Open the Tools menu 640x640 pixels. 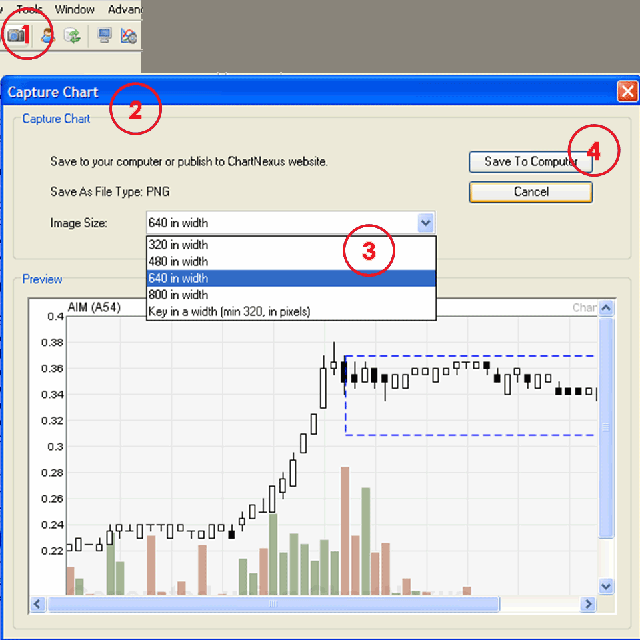coord(30,9)
